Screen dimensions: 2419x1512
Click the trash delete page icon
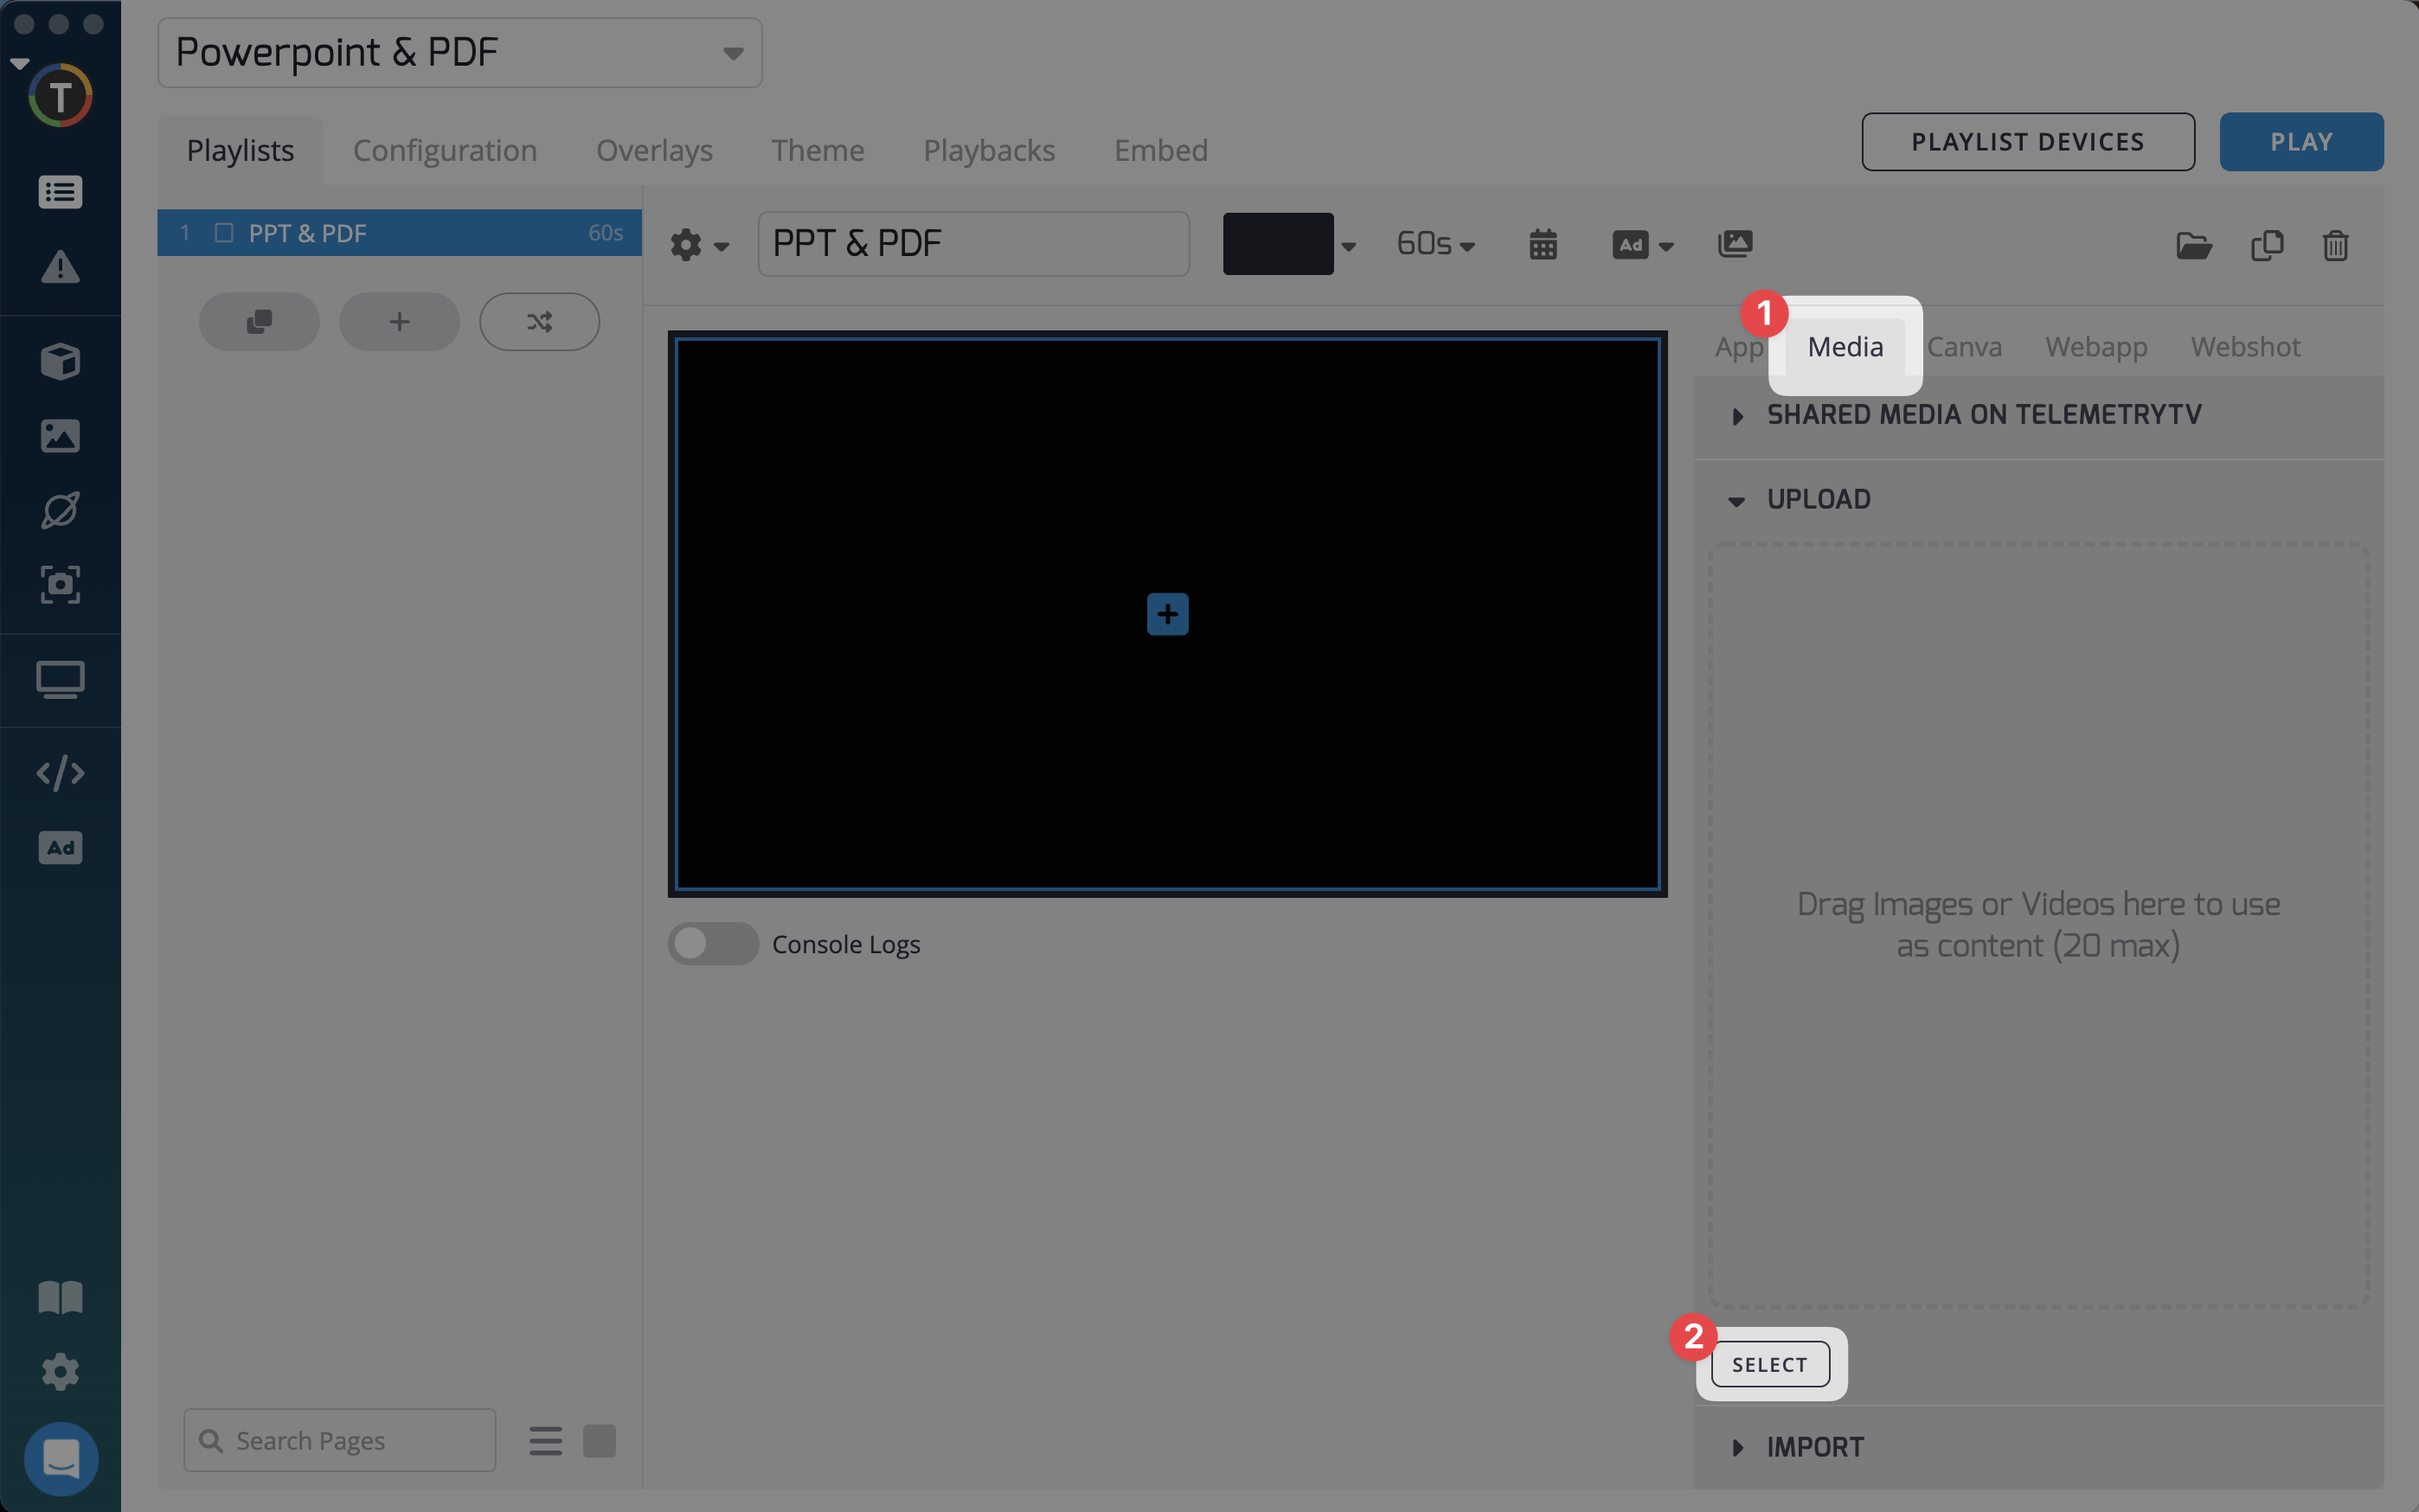coord(2335,245)
